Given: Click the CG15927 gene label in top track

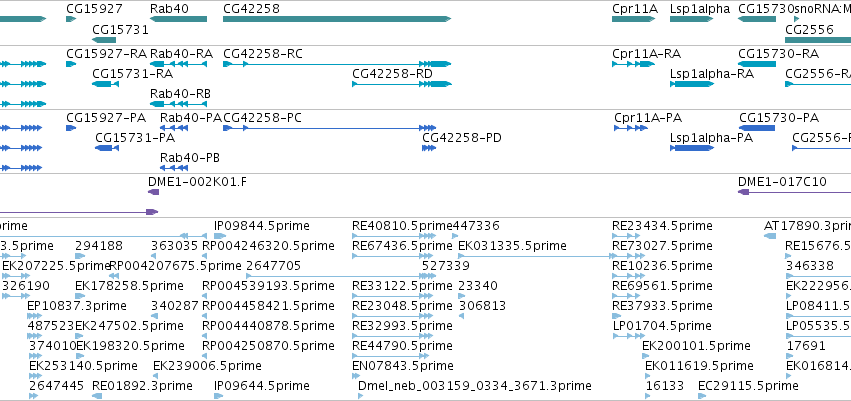Looking at the screenshot, I should pos(94,9).
